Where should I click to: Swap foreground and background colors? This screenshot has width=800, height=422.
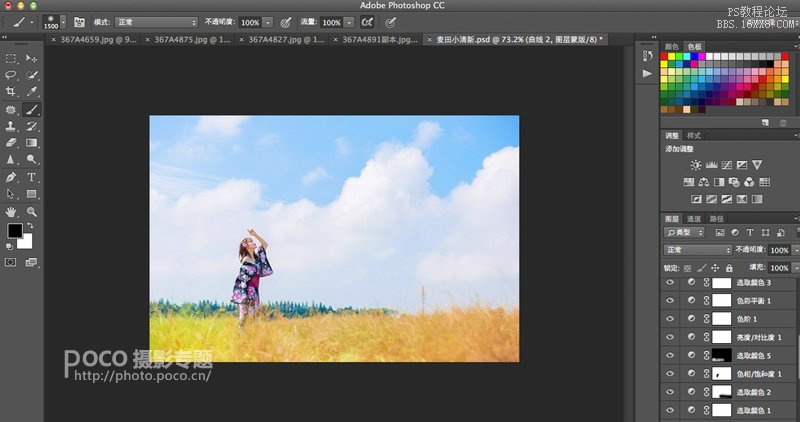pos(31,226)
